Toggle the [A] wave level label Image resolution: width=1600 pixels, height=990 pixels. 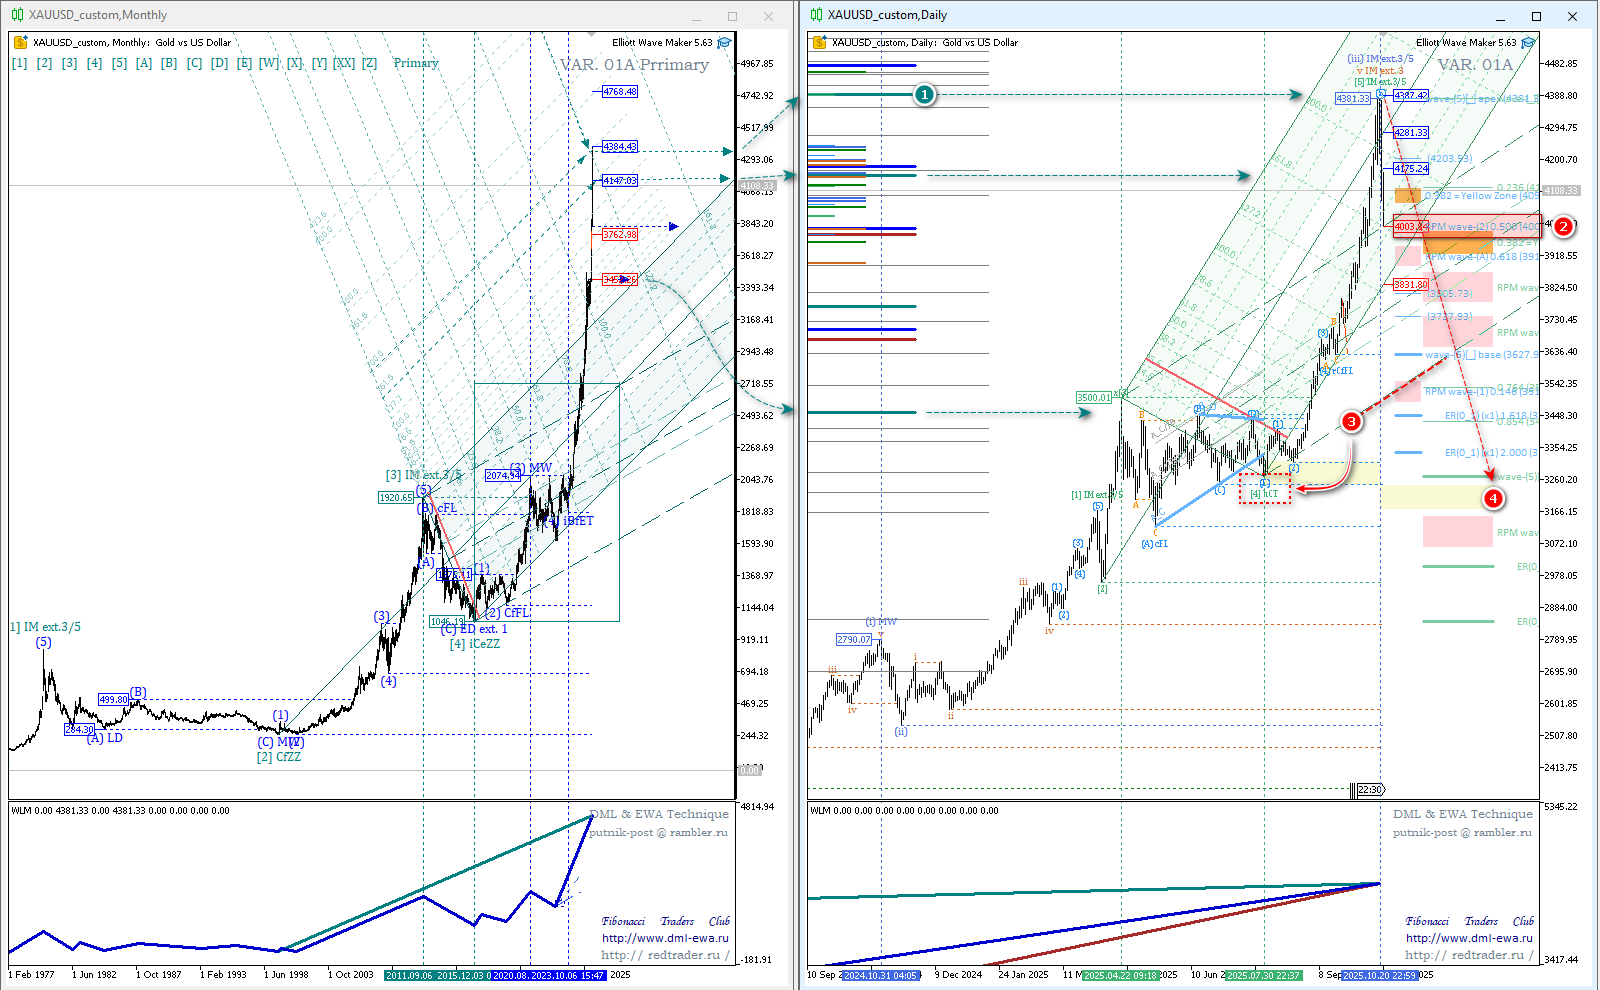click(x=144, y=63)
